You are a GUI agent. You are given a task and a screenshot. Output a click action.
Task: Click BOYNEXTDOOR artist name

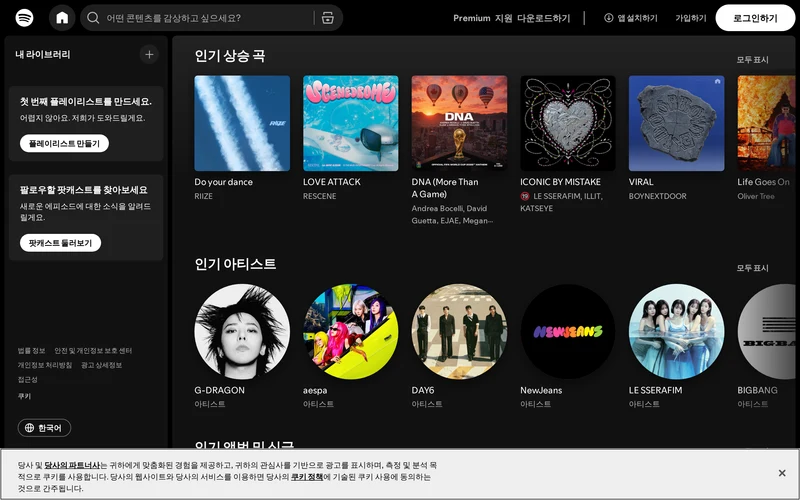click(658, 196)
